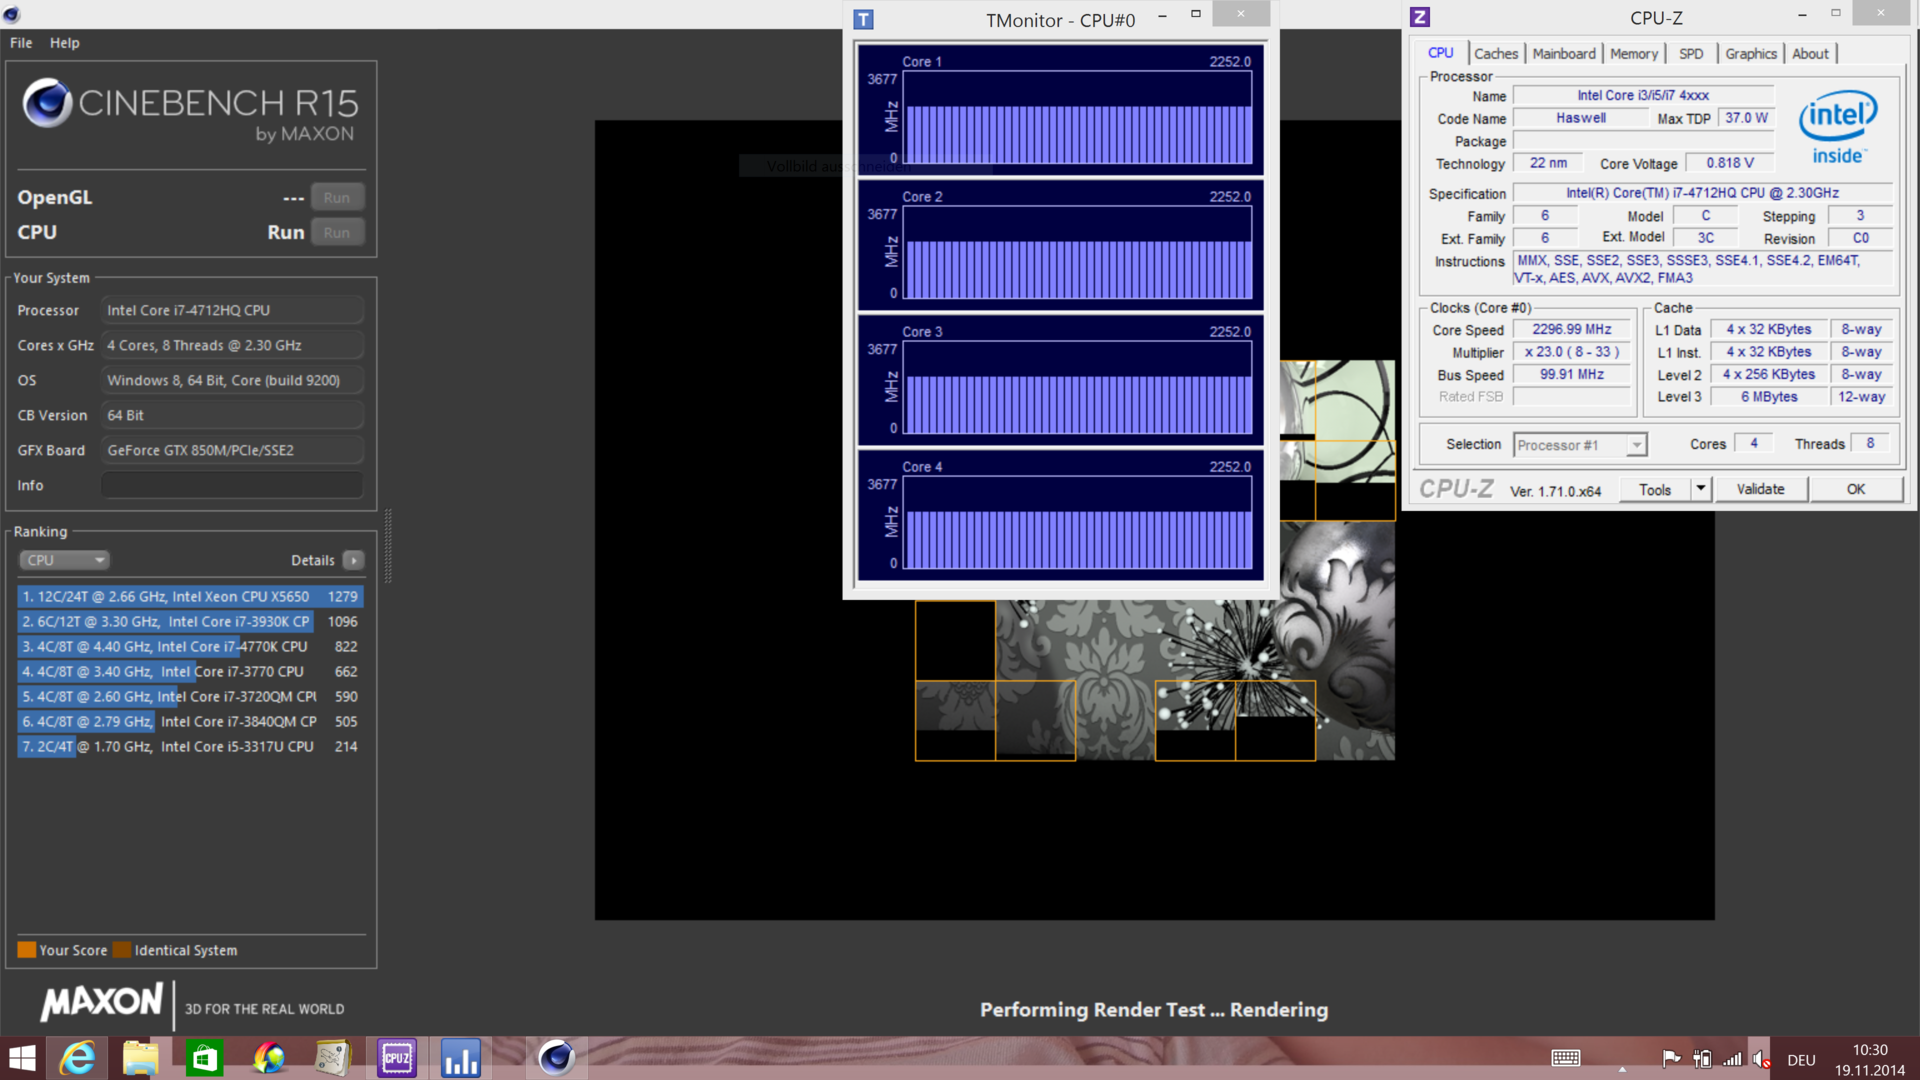Show hidden tray icons arrow
Screen dimensions: 1920x1080
click(x=1622, y=1069)
